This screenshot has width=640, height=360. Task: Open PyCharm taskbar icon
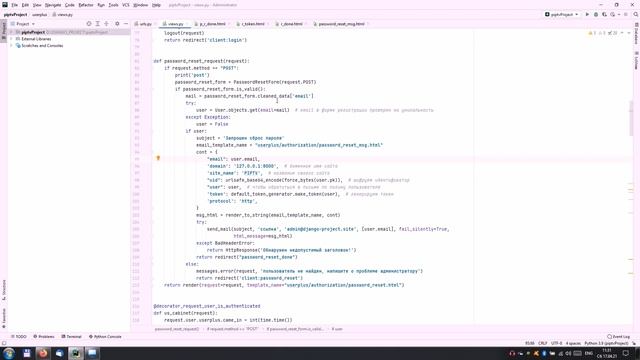(76, 353)
